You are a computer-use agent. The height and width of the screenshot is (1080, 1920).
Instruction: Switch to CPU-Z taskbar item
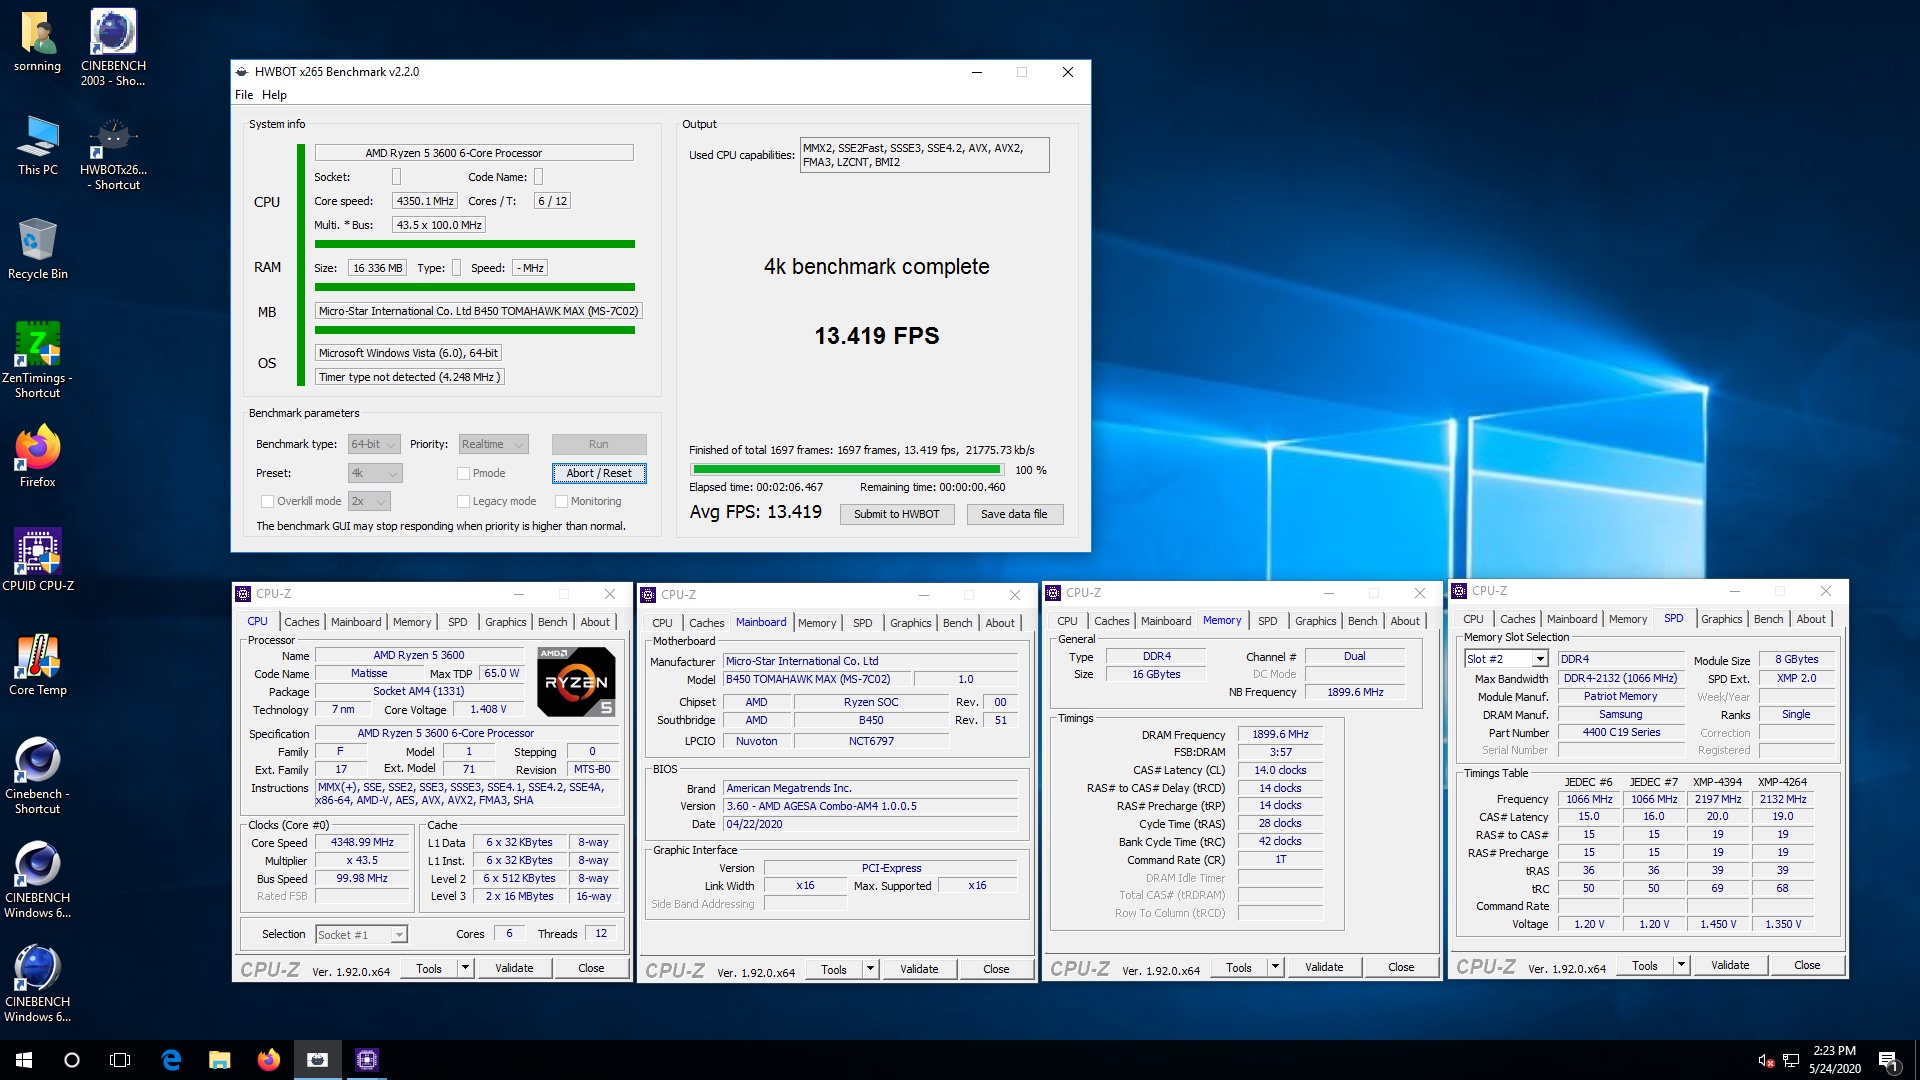366,1060
